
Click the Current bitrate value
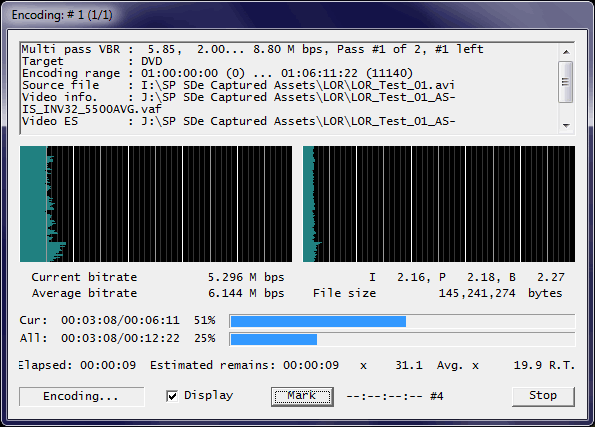(x=246, y=277)
